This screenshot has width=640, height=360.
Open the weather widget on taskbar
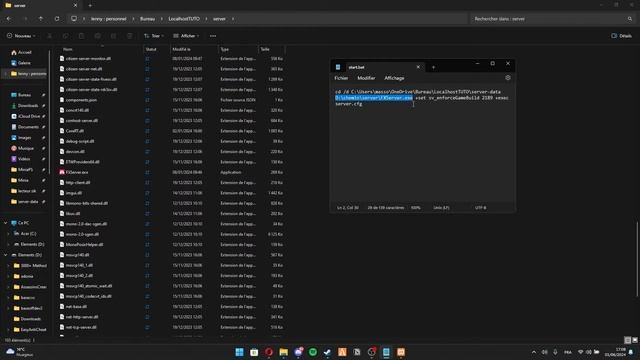[20, 352]
